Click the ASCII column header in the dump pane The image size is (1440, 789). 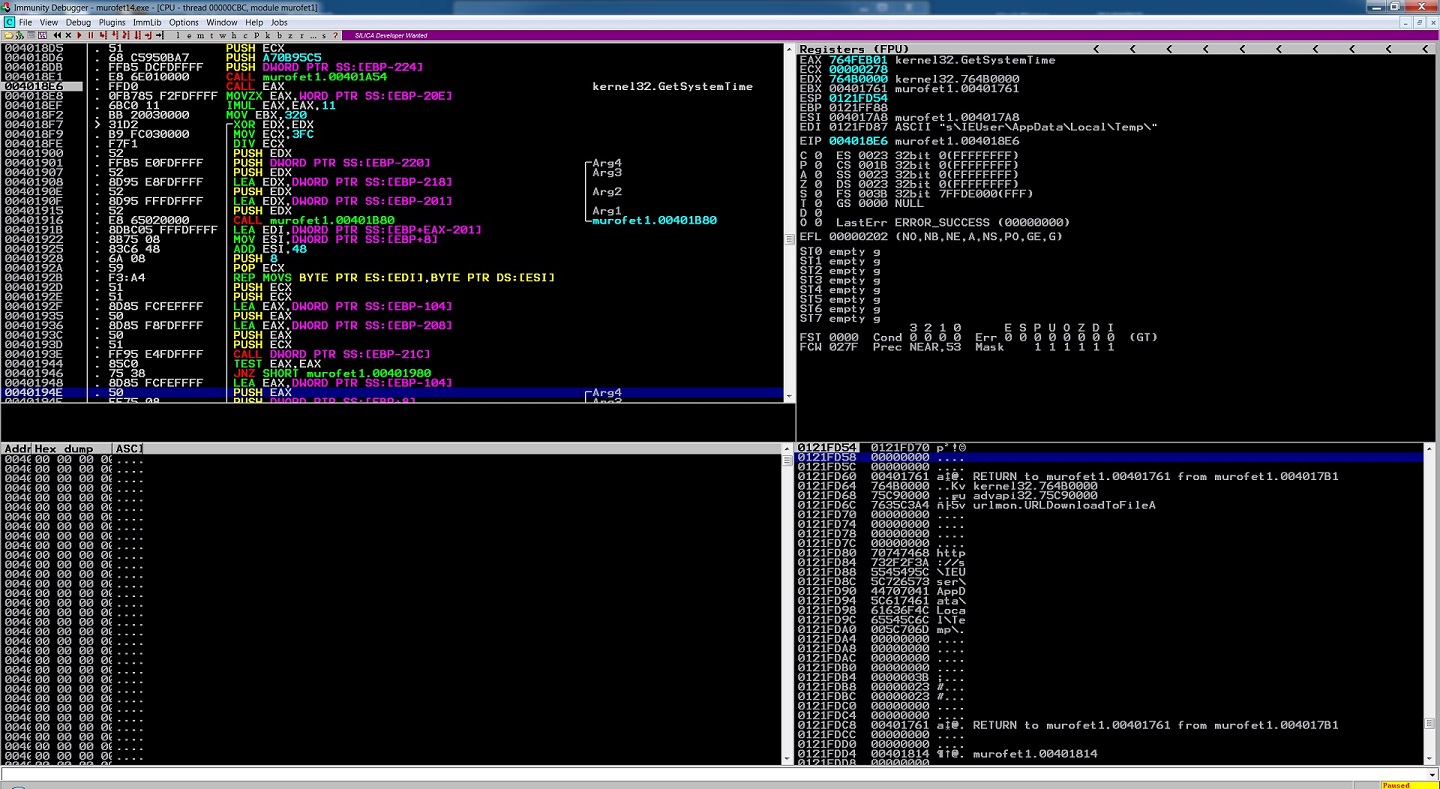coord(130,449)
